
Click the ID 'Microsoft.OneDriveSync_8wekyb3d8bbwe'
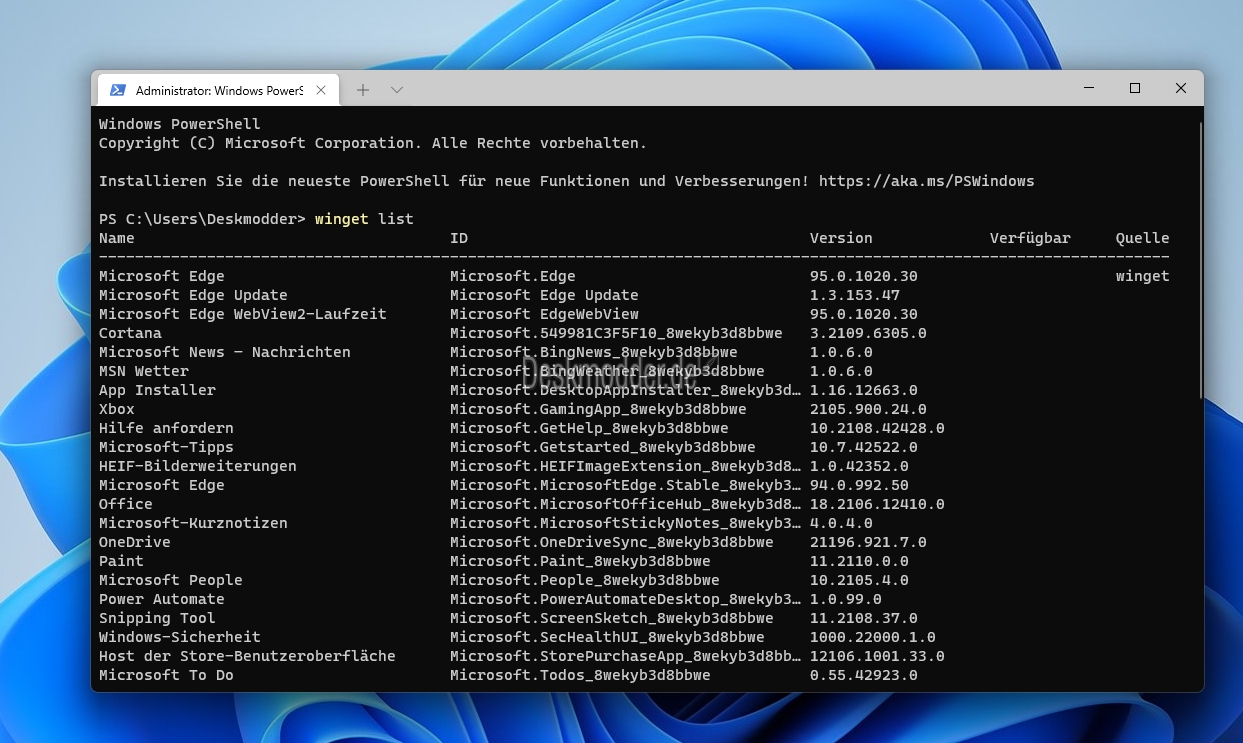pyautogui.click(x=612, y=542)
